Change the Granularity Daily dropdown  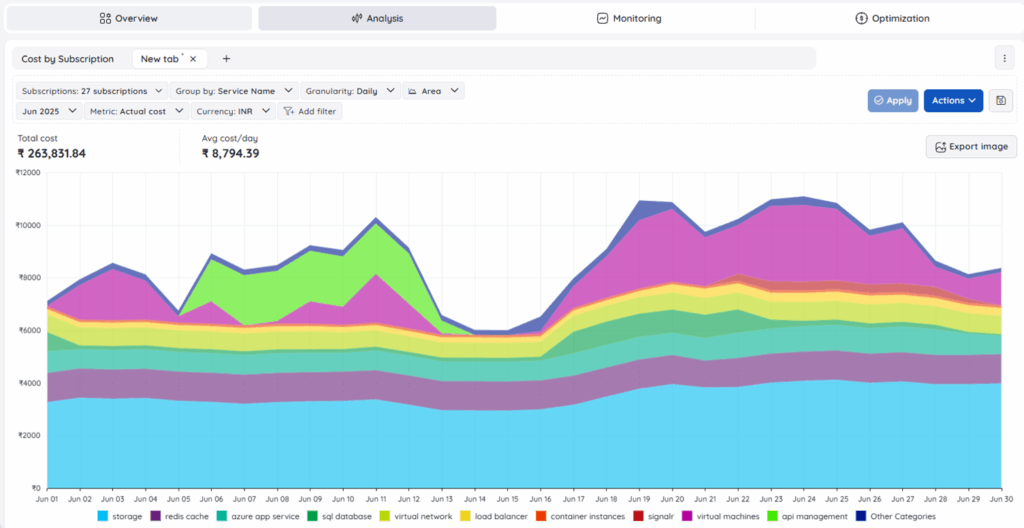tap(350, 91)
